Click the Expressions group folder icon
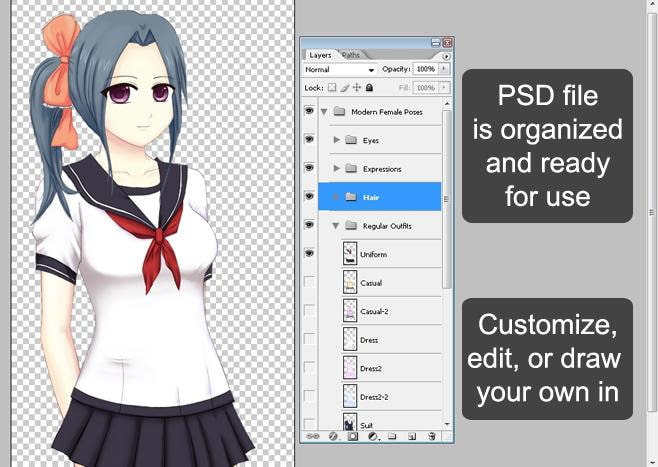The height and width of the screenshot is (467, 658). tap(351, 168)
